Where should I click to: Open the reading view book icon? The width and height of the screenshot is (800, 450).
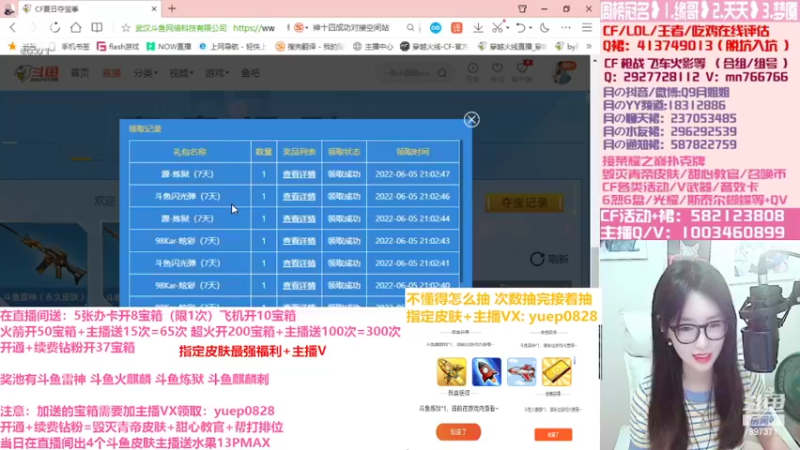pyautogui.click(x=96, y=28)
